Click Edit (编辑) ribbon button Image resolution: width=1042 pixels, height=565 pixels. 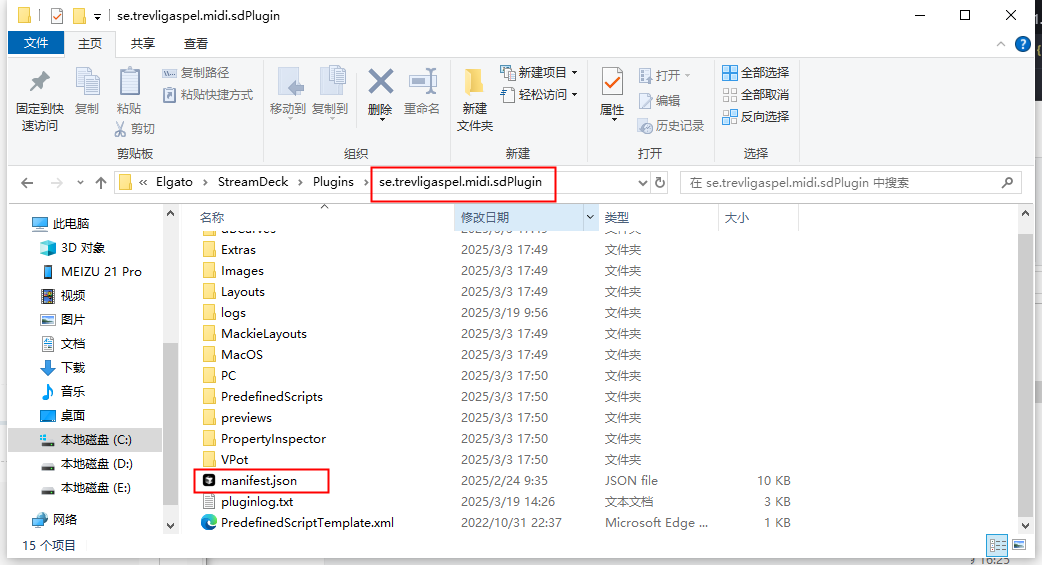click(x=659, y=100)
